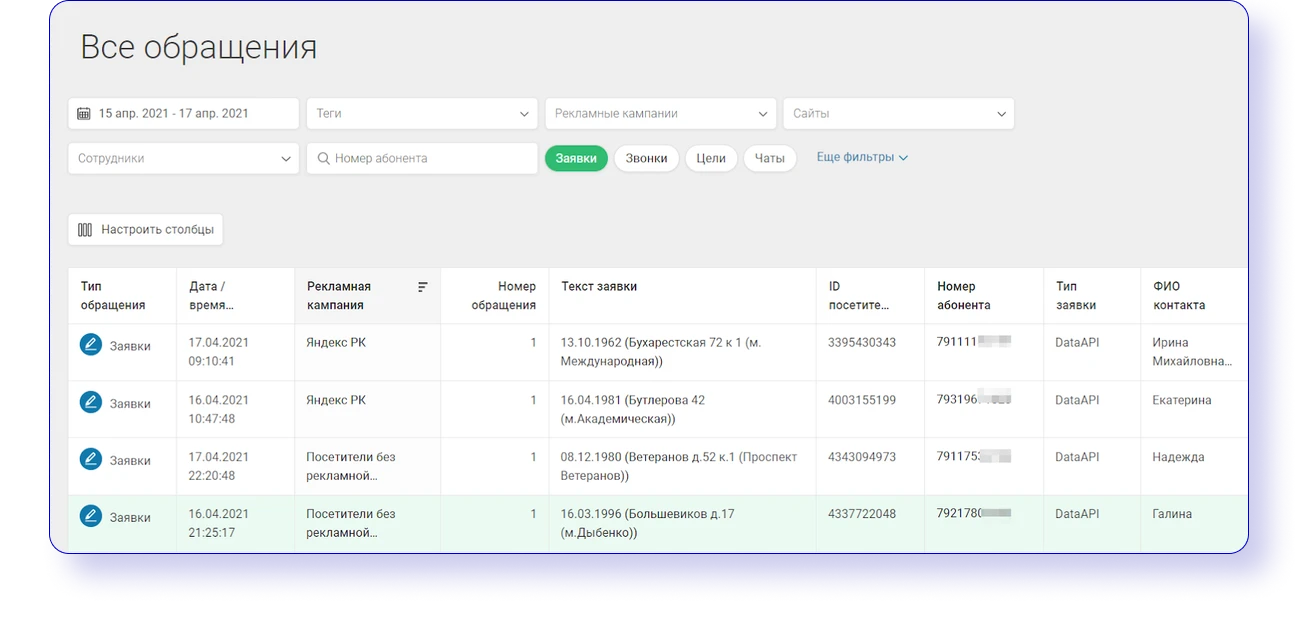Click contact name Надежда
Screen dimensions: 1298x624
pyautogui.click(x=1178, y=457)
